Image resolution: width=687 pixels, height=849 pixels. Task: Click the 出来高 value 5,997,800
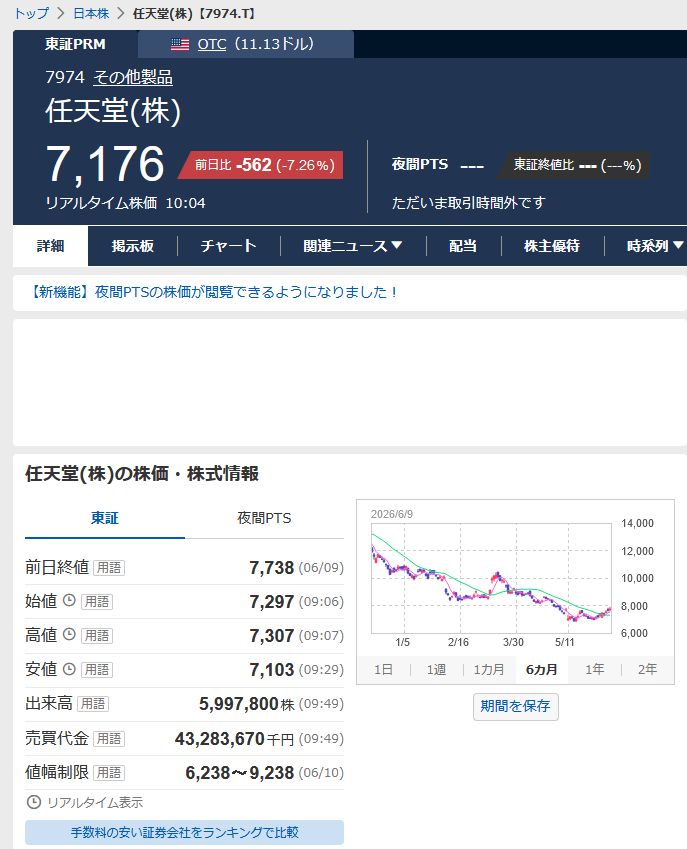[239, 703]
